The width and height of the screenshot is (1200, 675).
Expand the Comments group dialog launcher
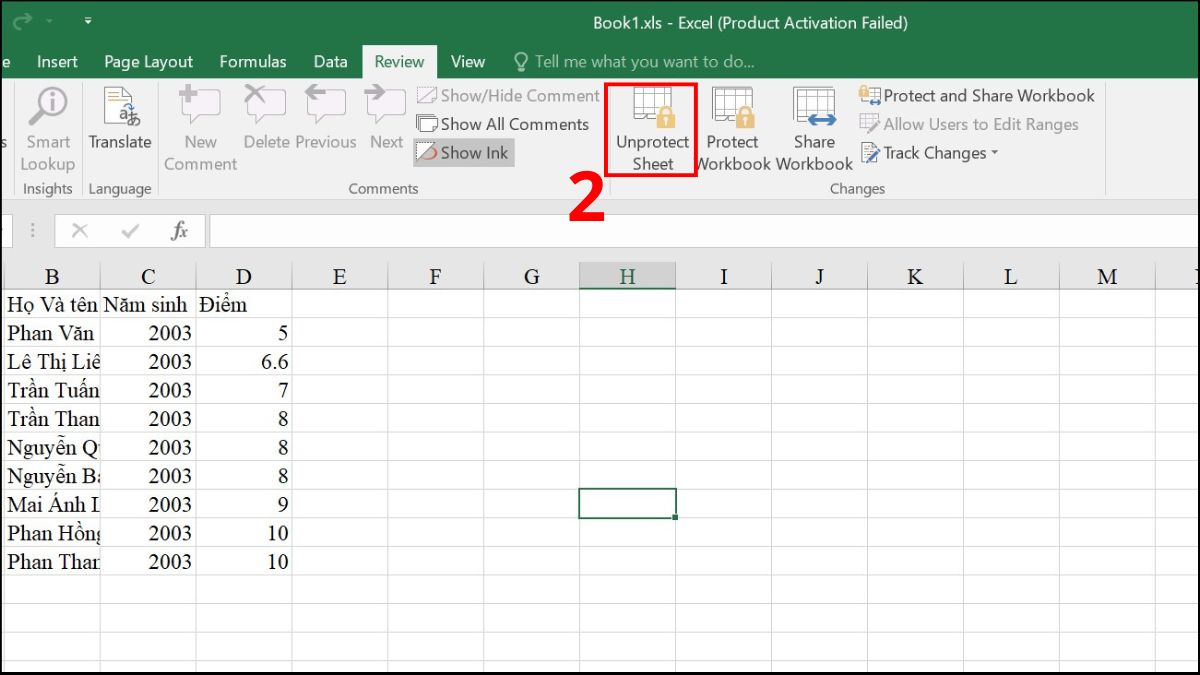click(x=383, y=188)
